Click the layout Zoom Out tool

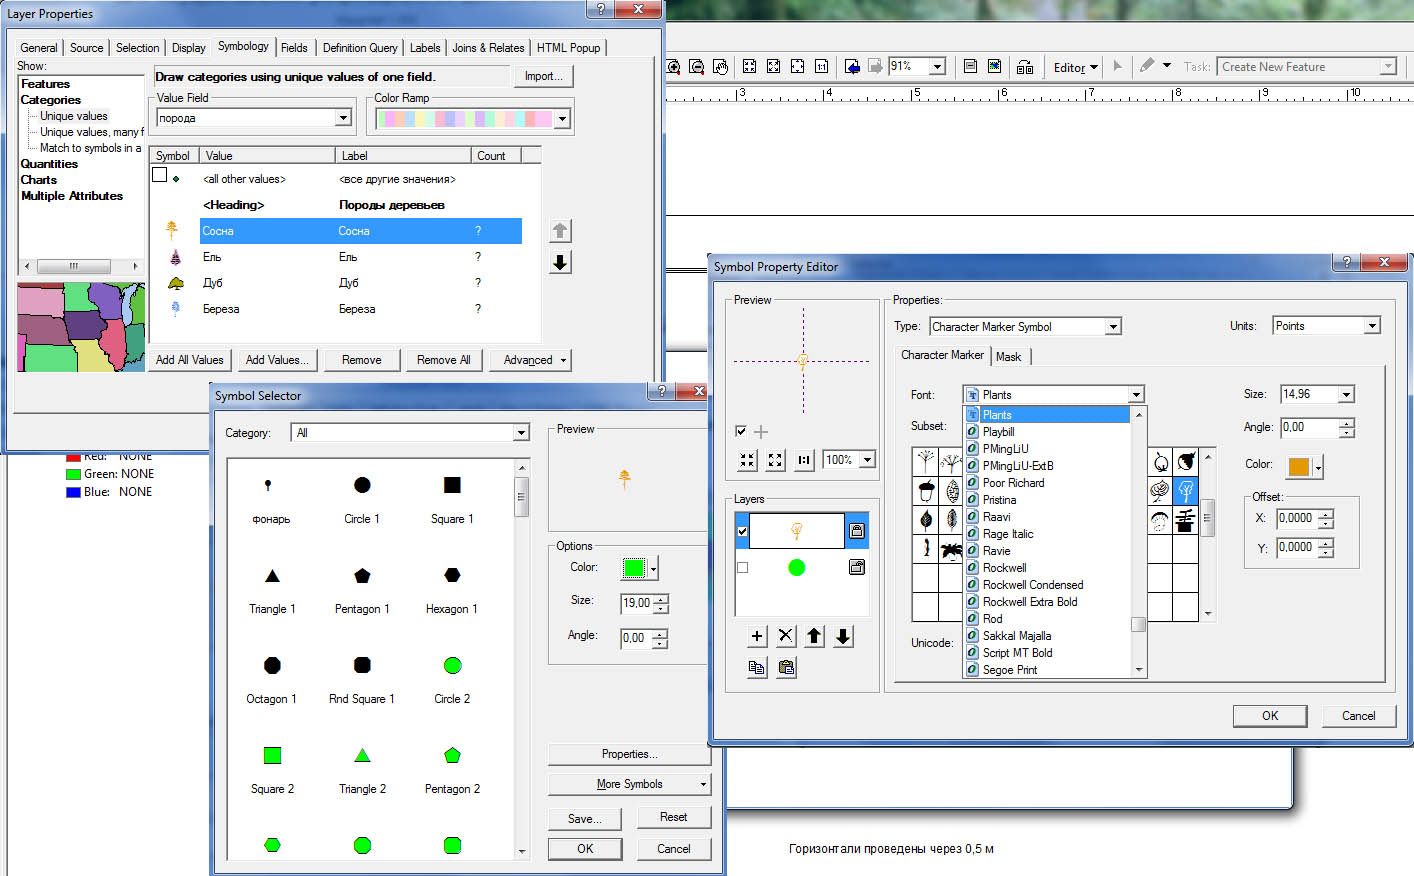pyautogui.click(x=697, y=67)
